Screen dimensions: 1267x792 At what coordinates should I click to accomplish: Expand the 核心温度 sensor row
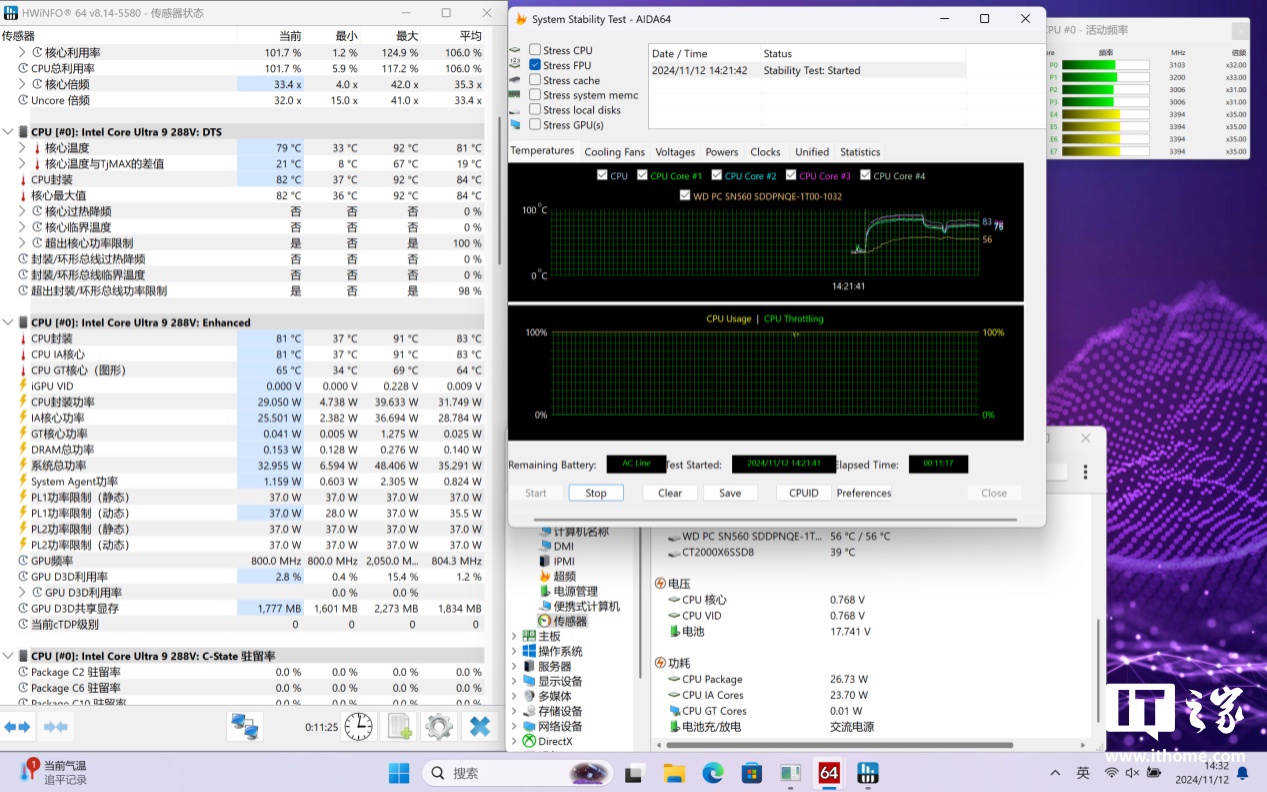pos(23,148)
